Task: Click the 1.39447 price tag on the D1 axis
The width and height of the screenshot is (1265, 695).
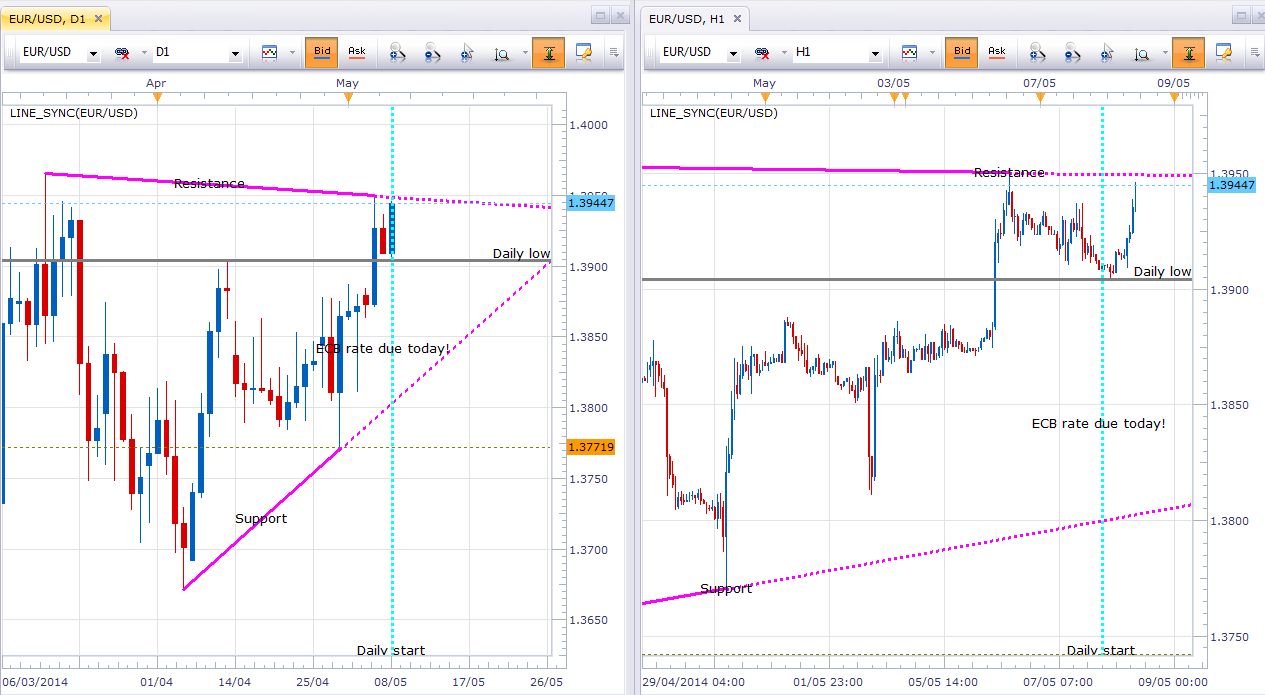Action: (590, 203)
